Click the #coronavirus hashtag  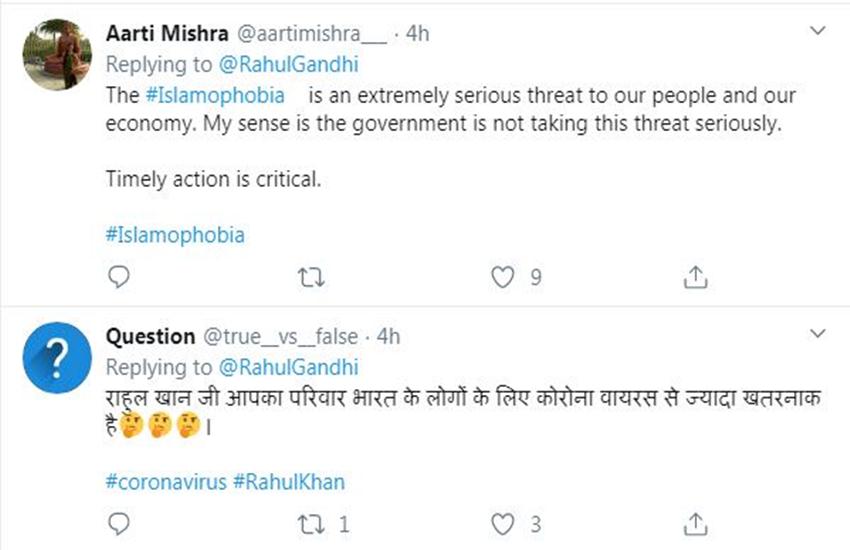point(166,481)
